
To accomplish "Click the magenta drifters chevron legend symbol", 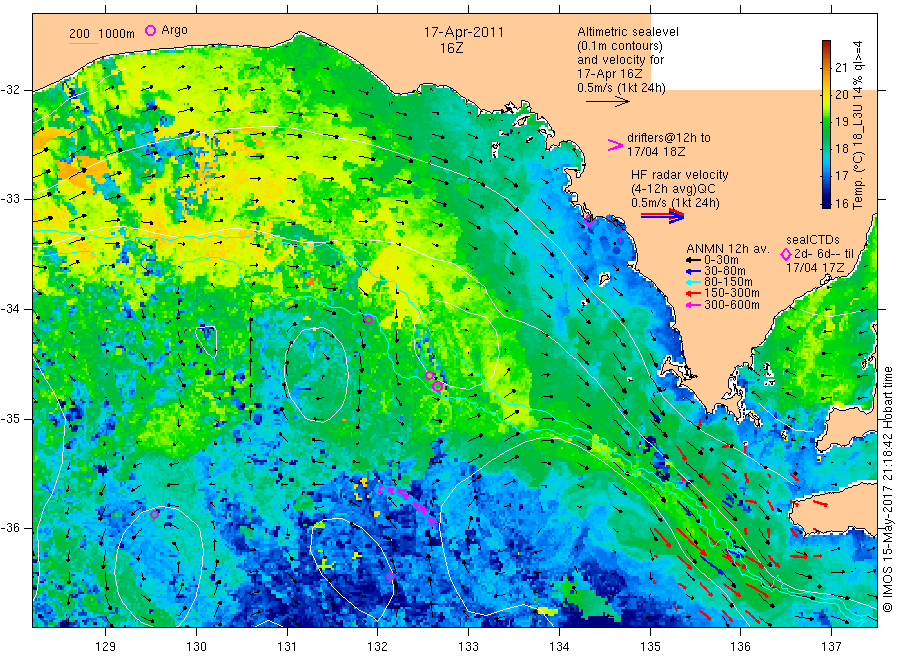I will (x=615, y=145).
